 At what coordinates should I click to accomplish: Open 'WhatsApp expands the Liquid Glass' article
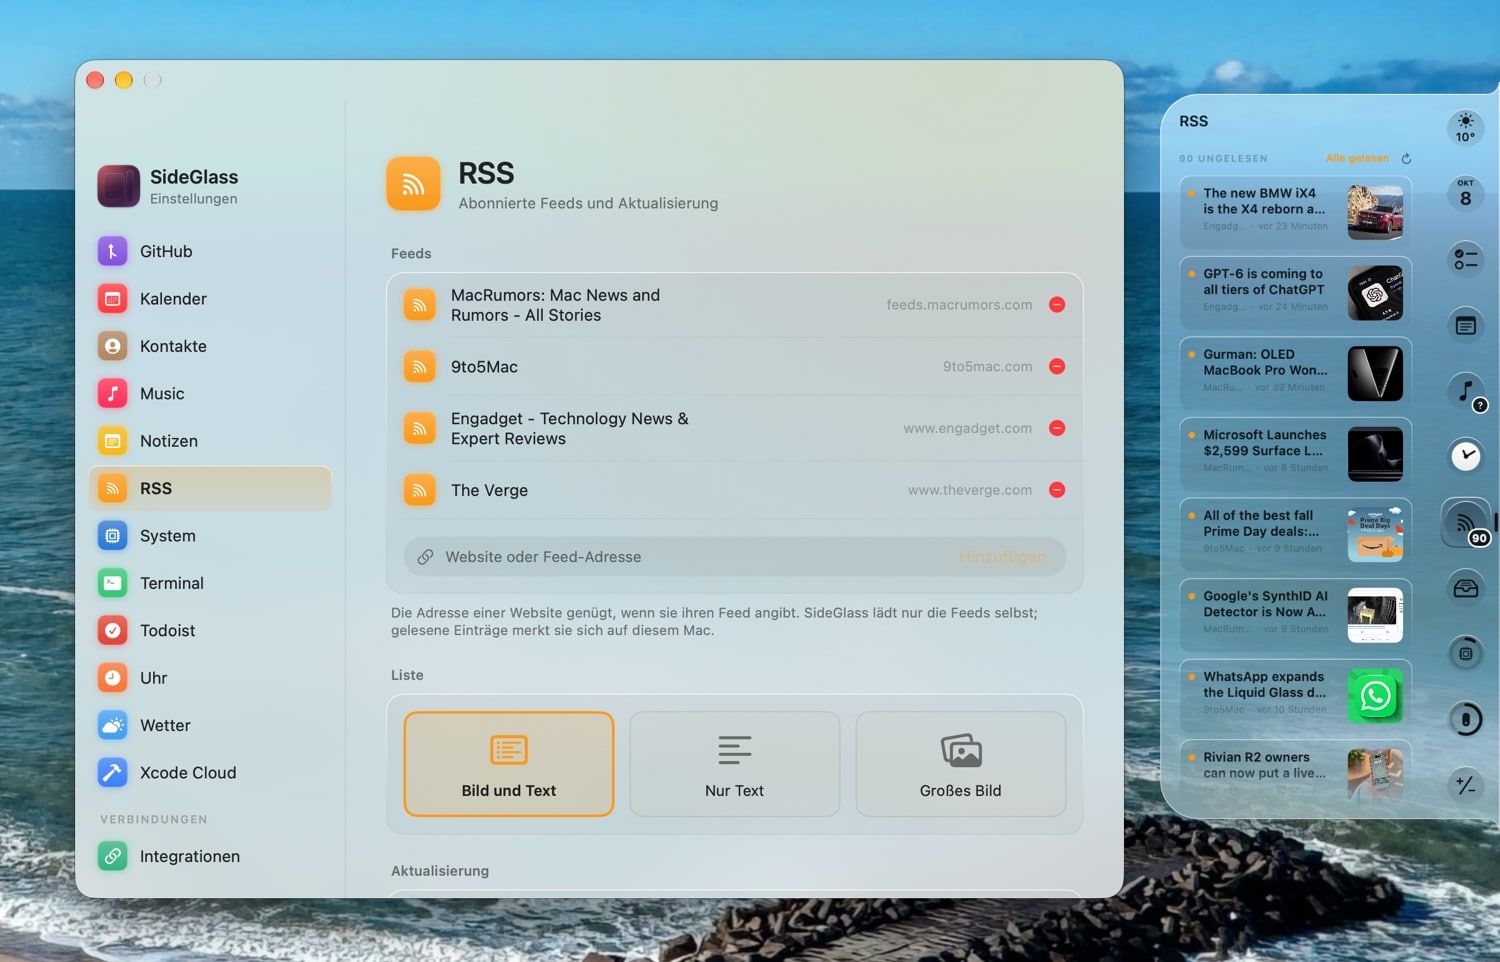1296,696
